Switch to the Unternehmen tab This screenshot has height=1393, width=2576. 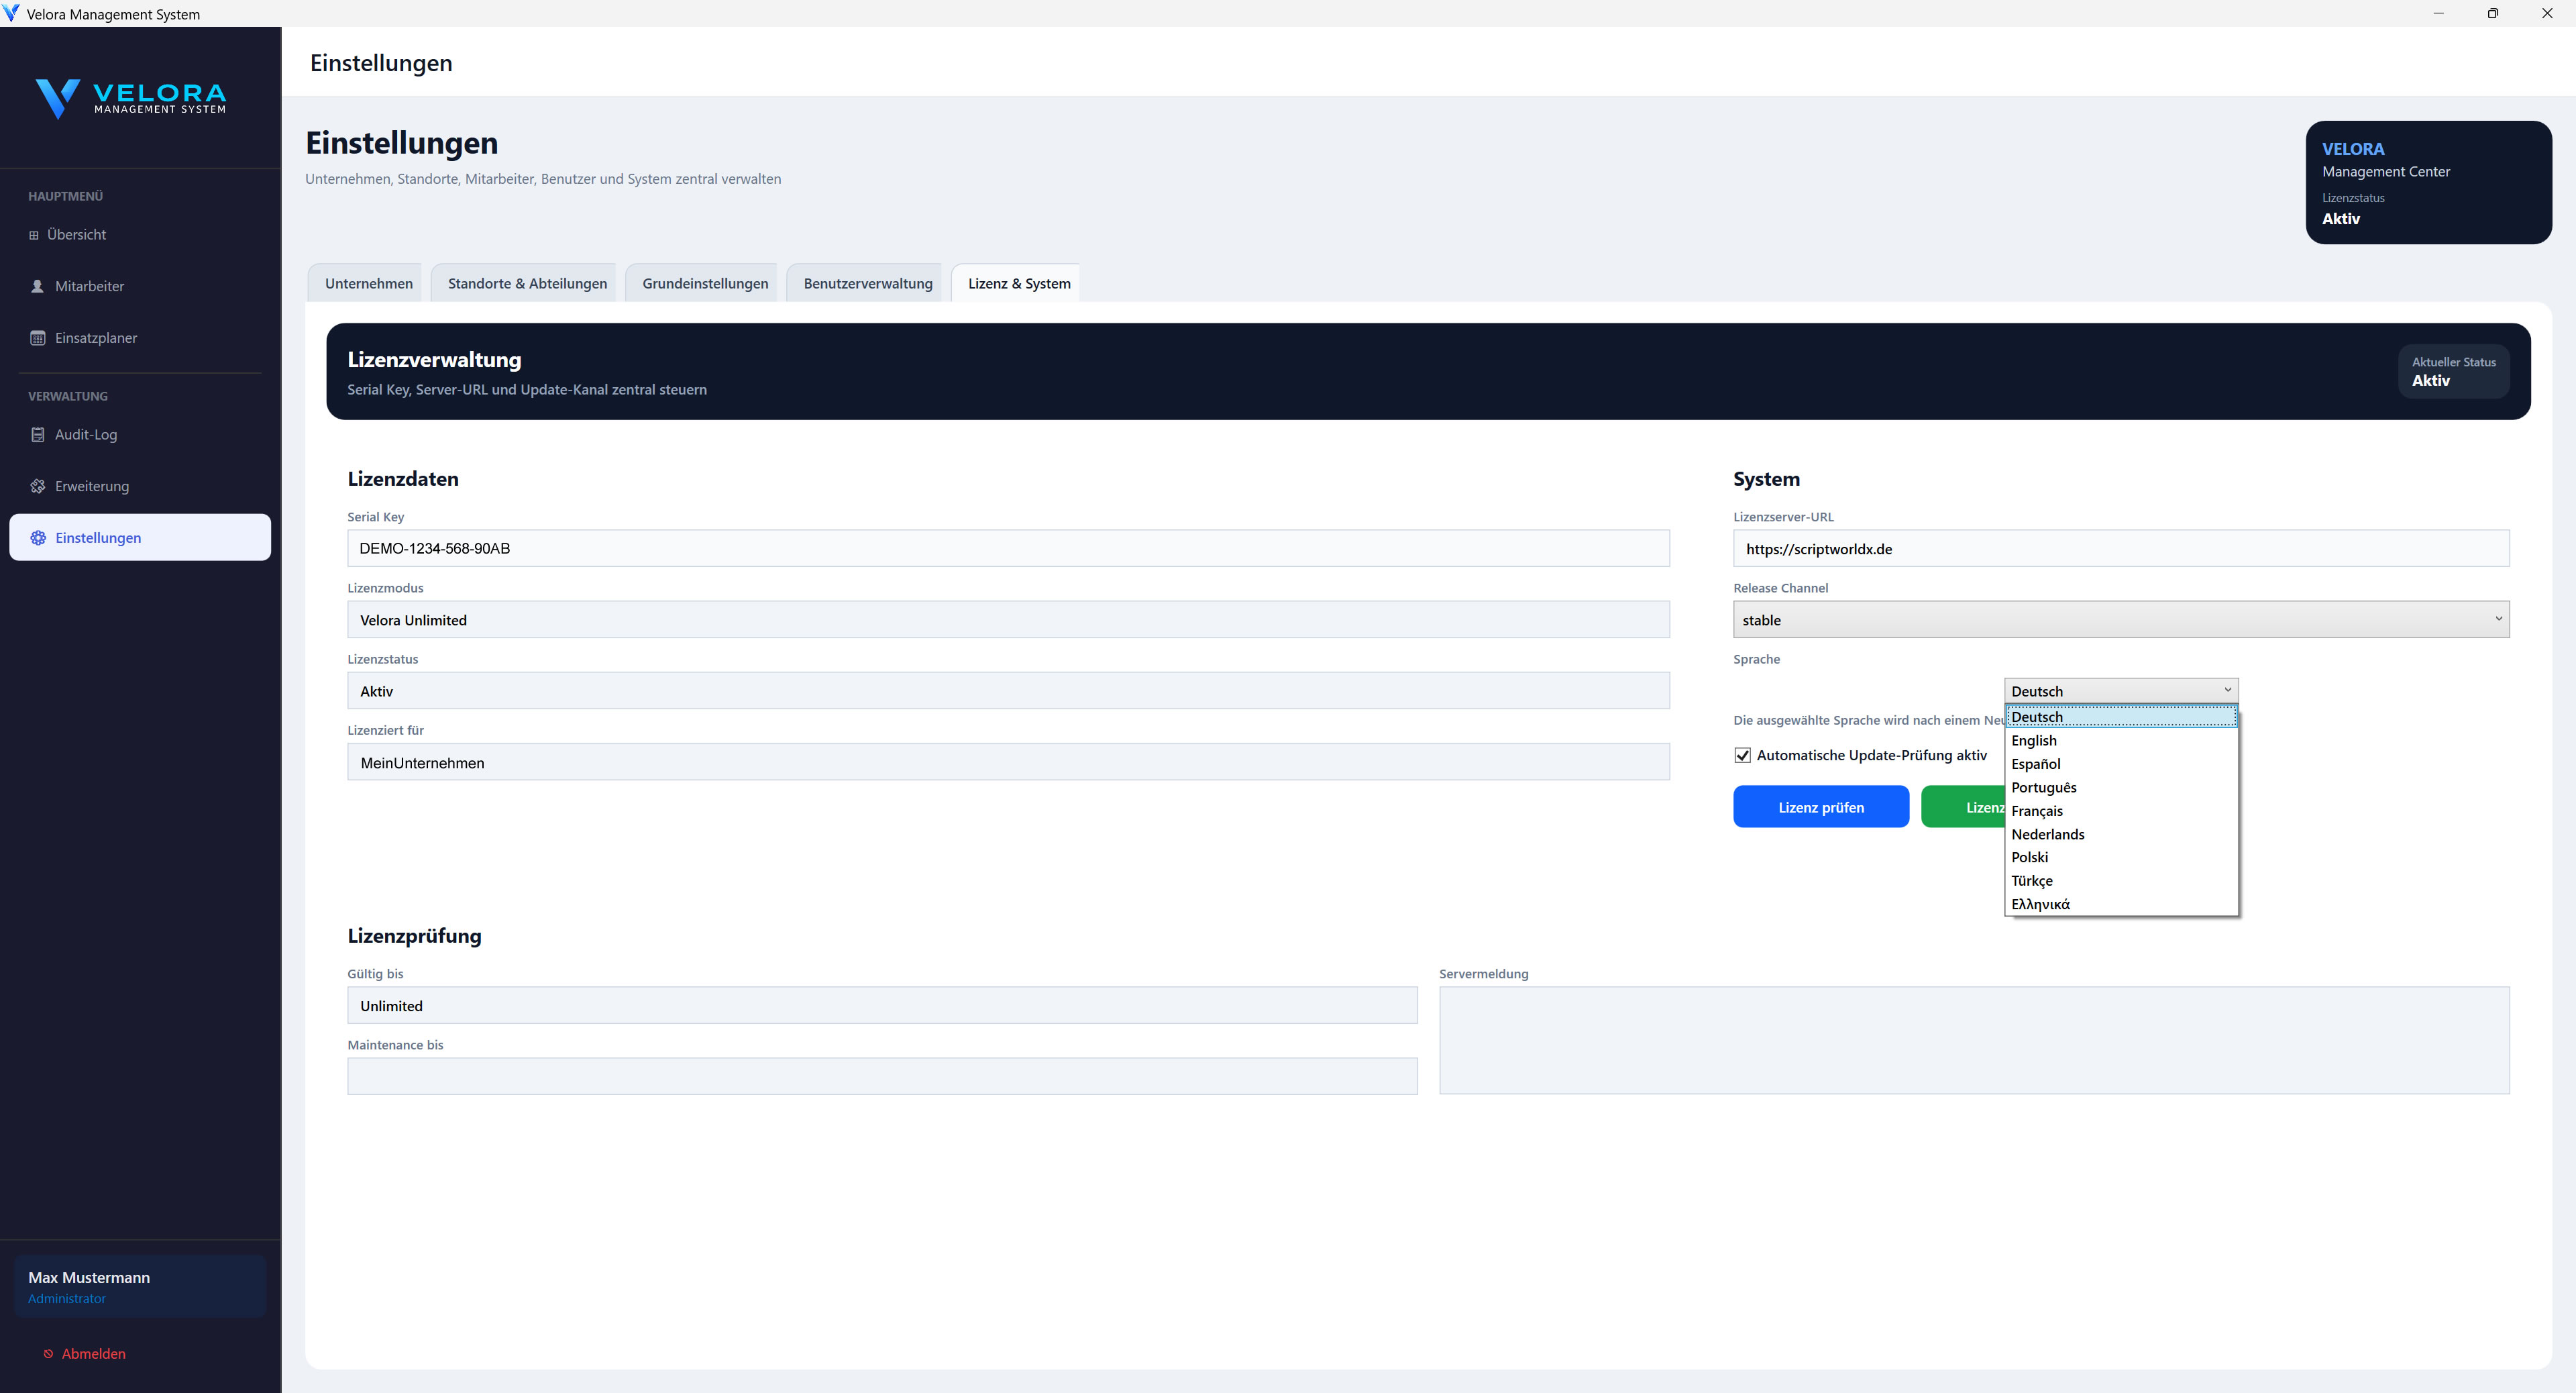[369, 284]
